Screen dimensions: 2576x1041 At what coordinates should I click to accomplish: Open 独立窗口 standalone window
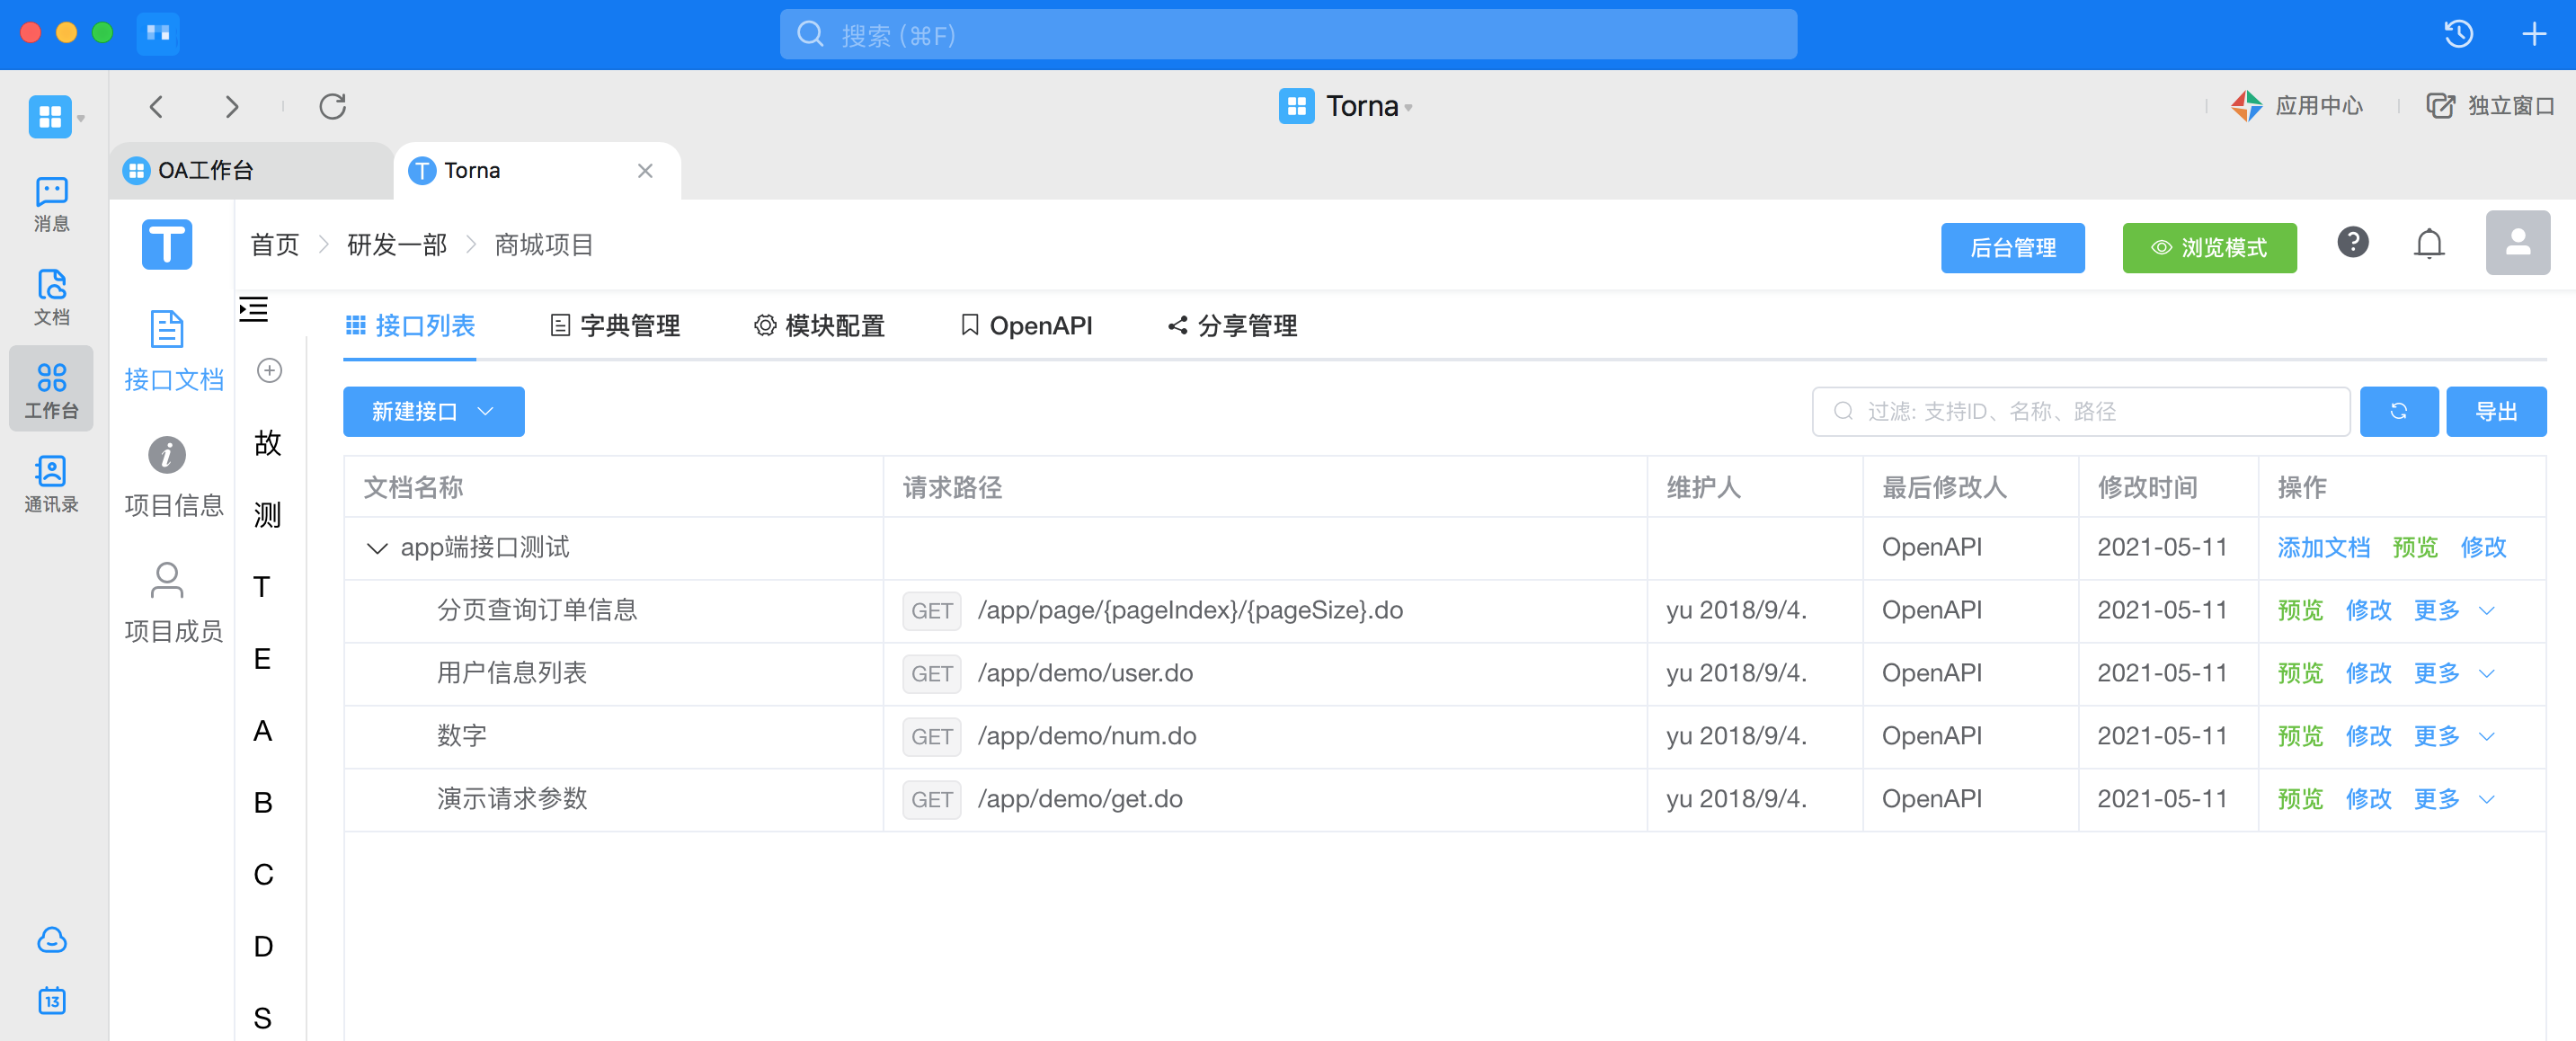click(x=2490, y=105)
